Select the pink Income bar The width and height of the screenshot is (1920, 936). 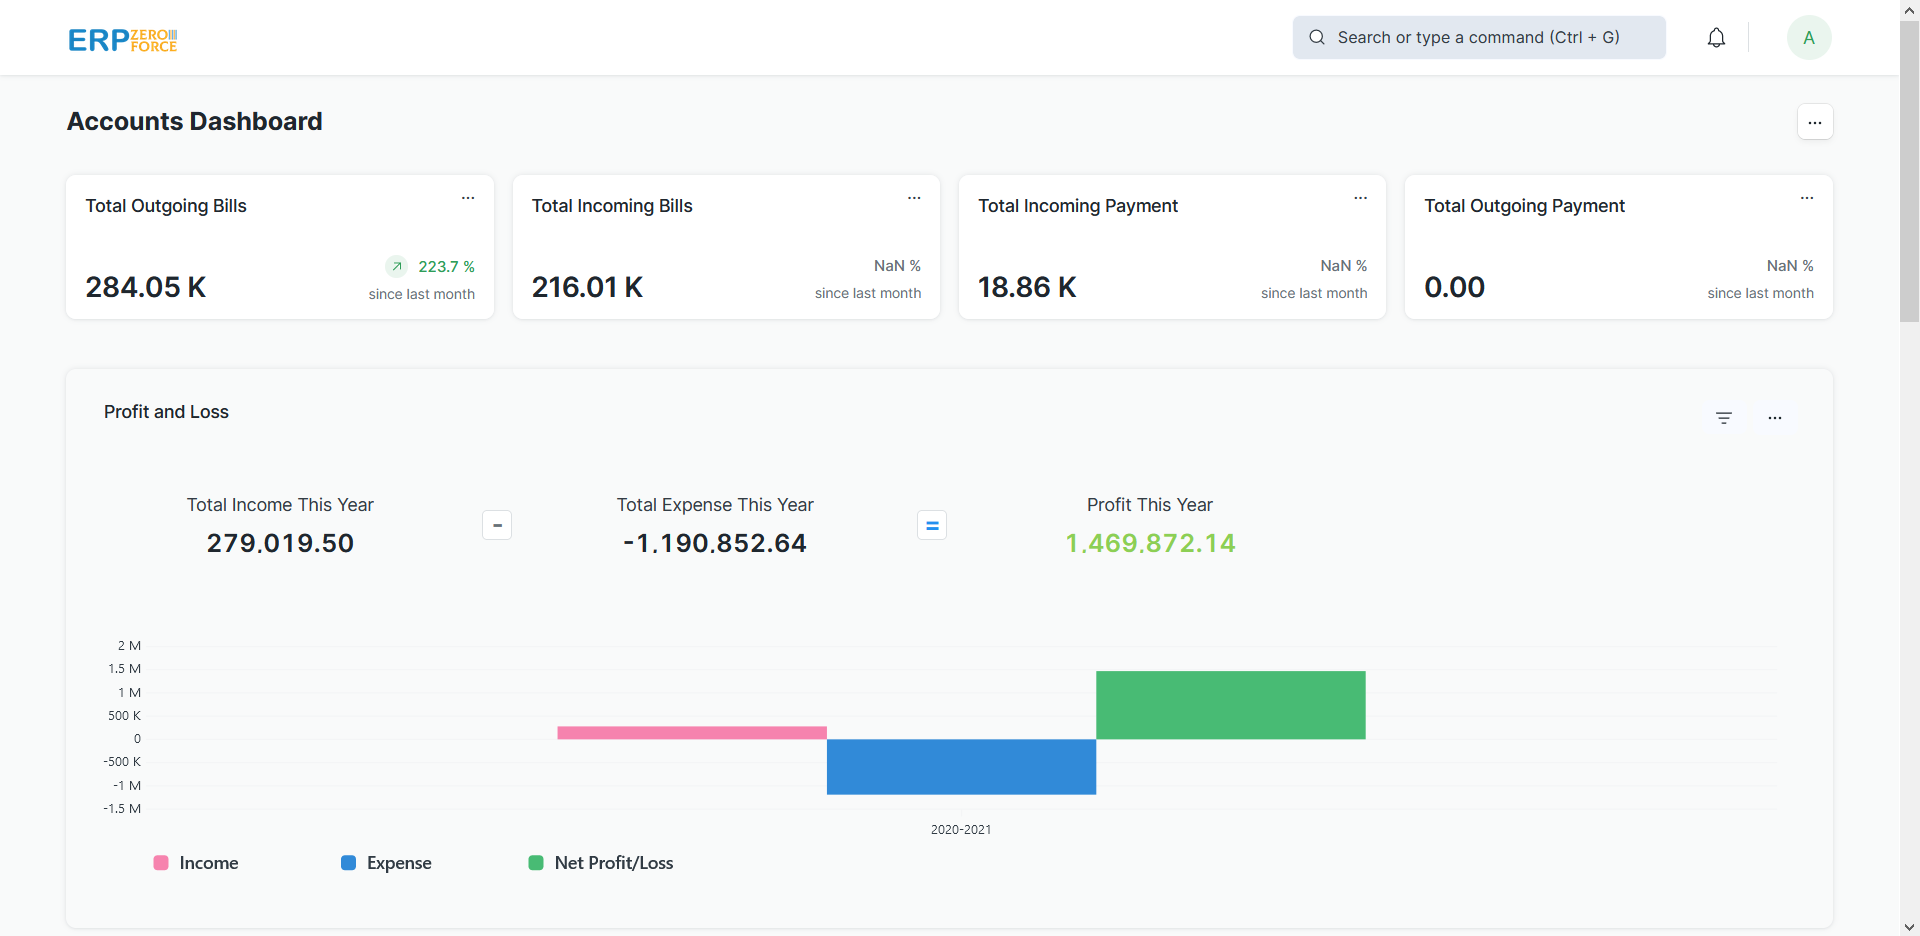(x=692, y=733)
